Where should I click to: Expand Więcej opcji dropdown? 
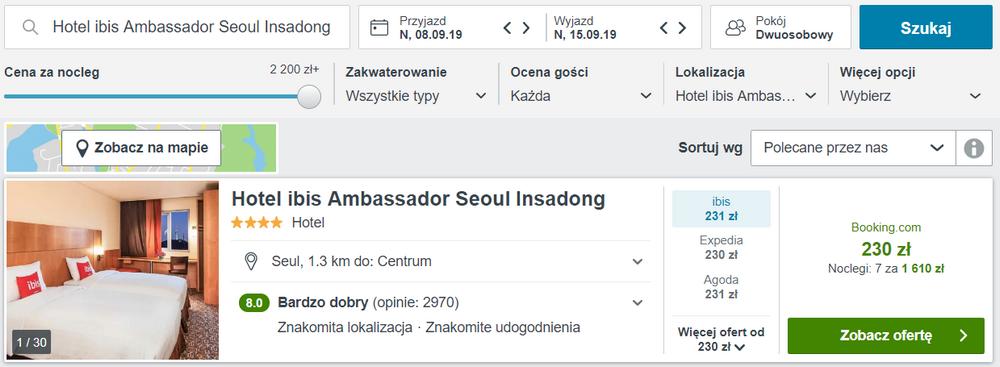(x=911, y=96)
